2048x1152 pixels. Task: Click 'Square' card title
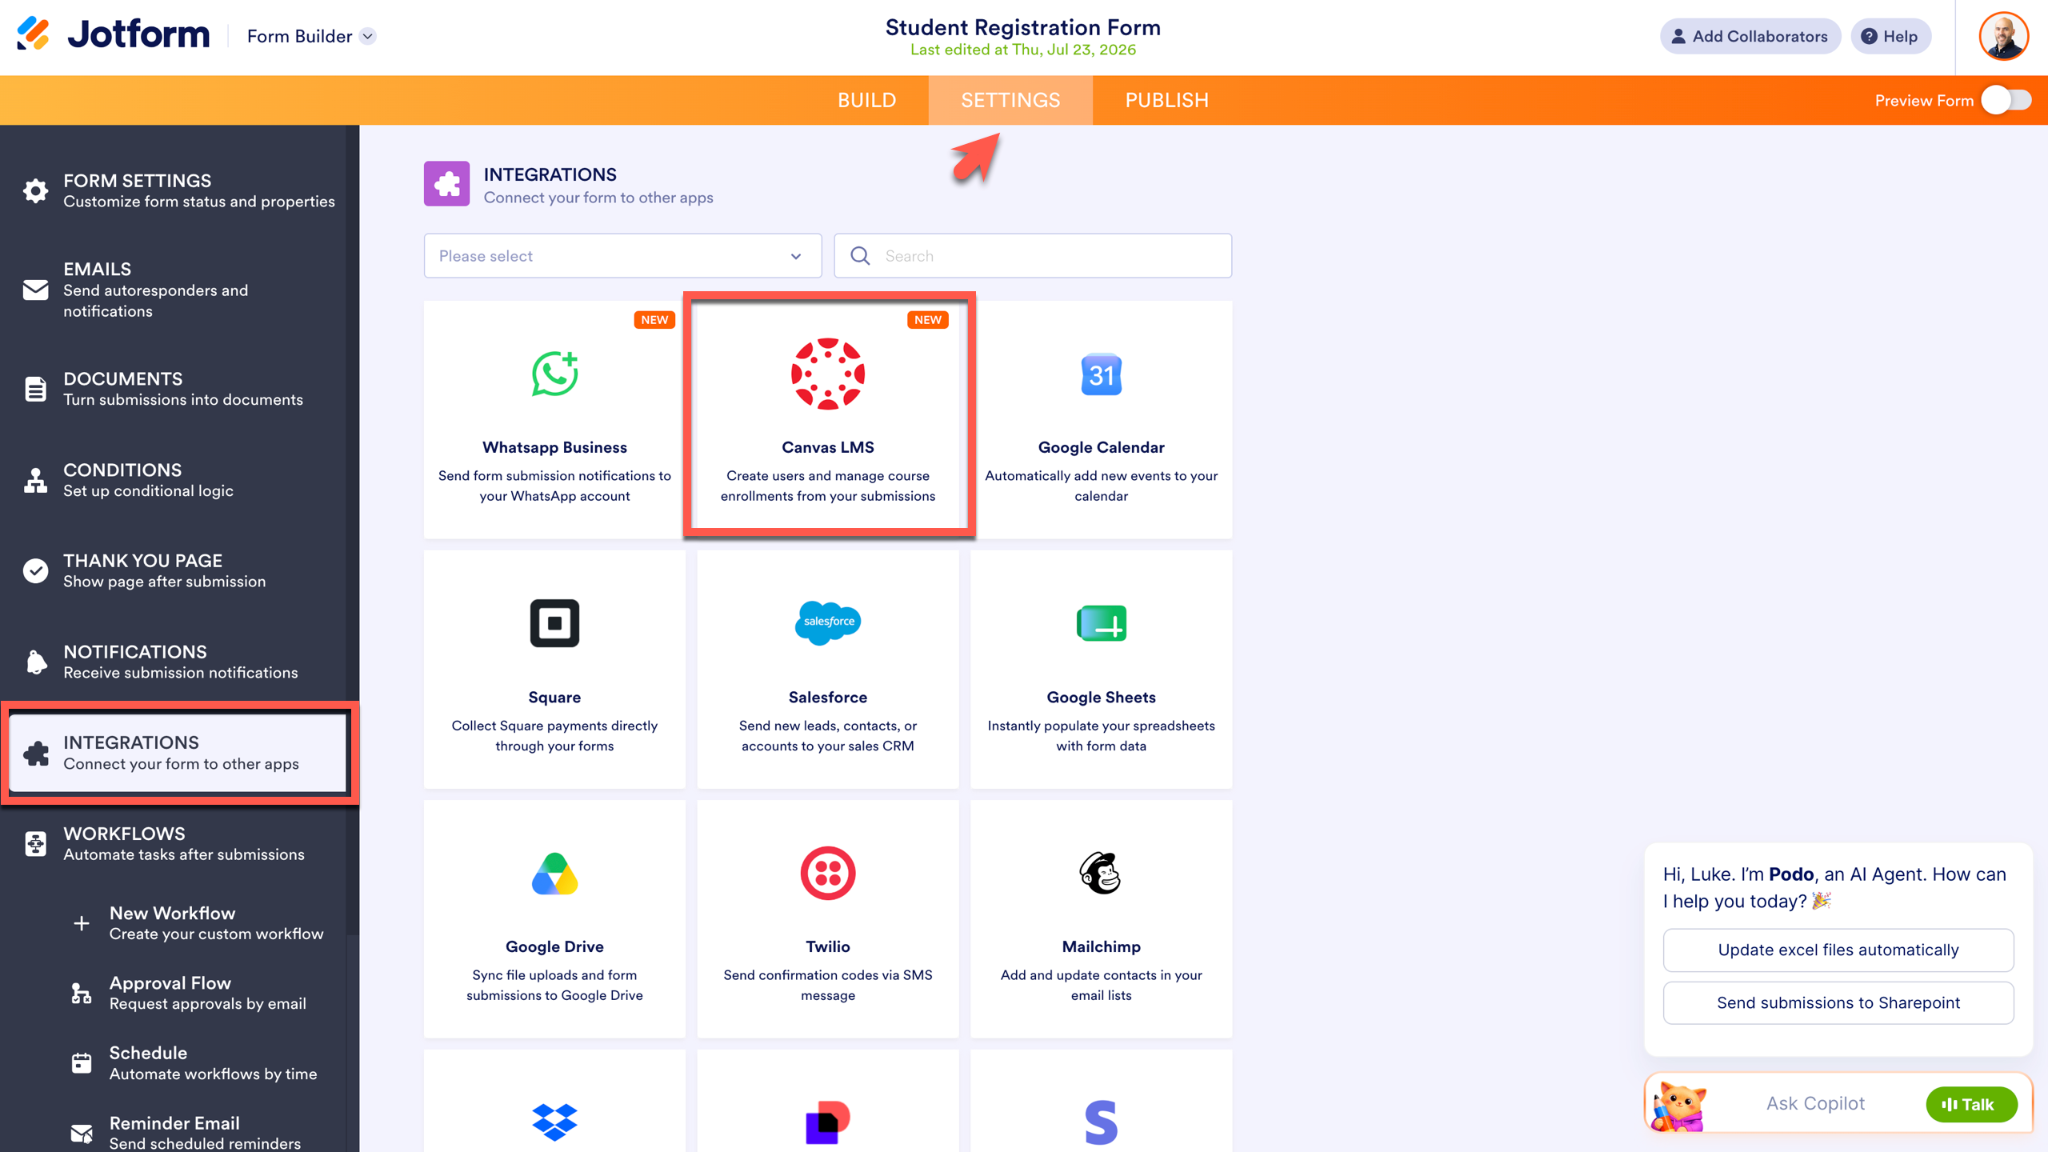click(555, 697)
